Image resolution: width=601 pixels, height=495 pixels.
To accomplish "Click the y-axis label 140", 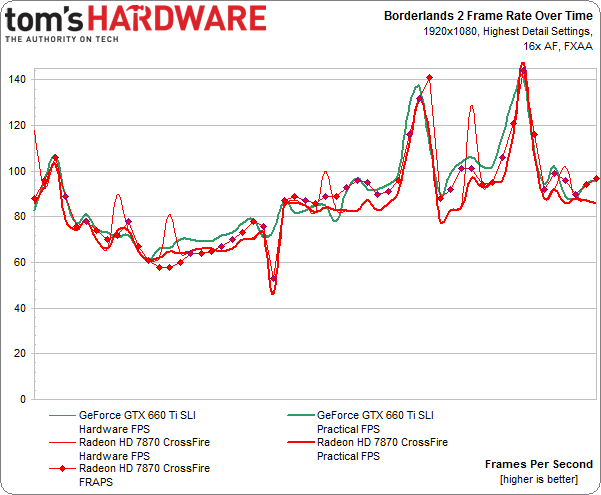I will [17, 80].
